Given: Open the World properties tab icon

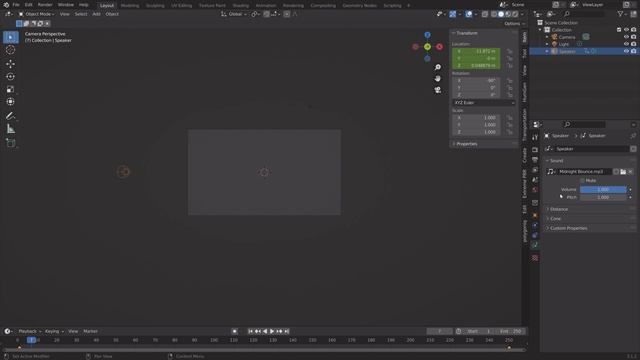Looking at the screenshot, I should (x=535, y=190).
